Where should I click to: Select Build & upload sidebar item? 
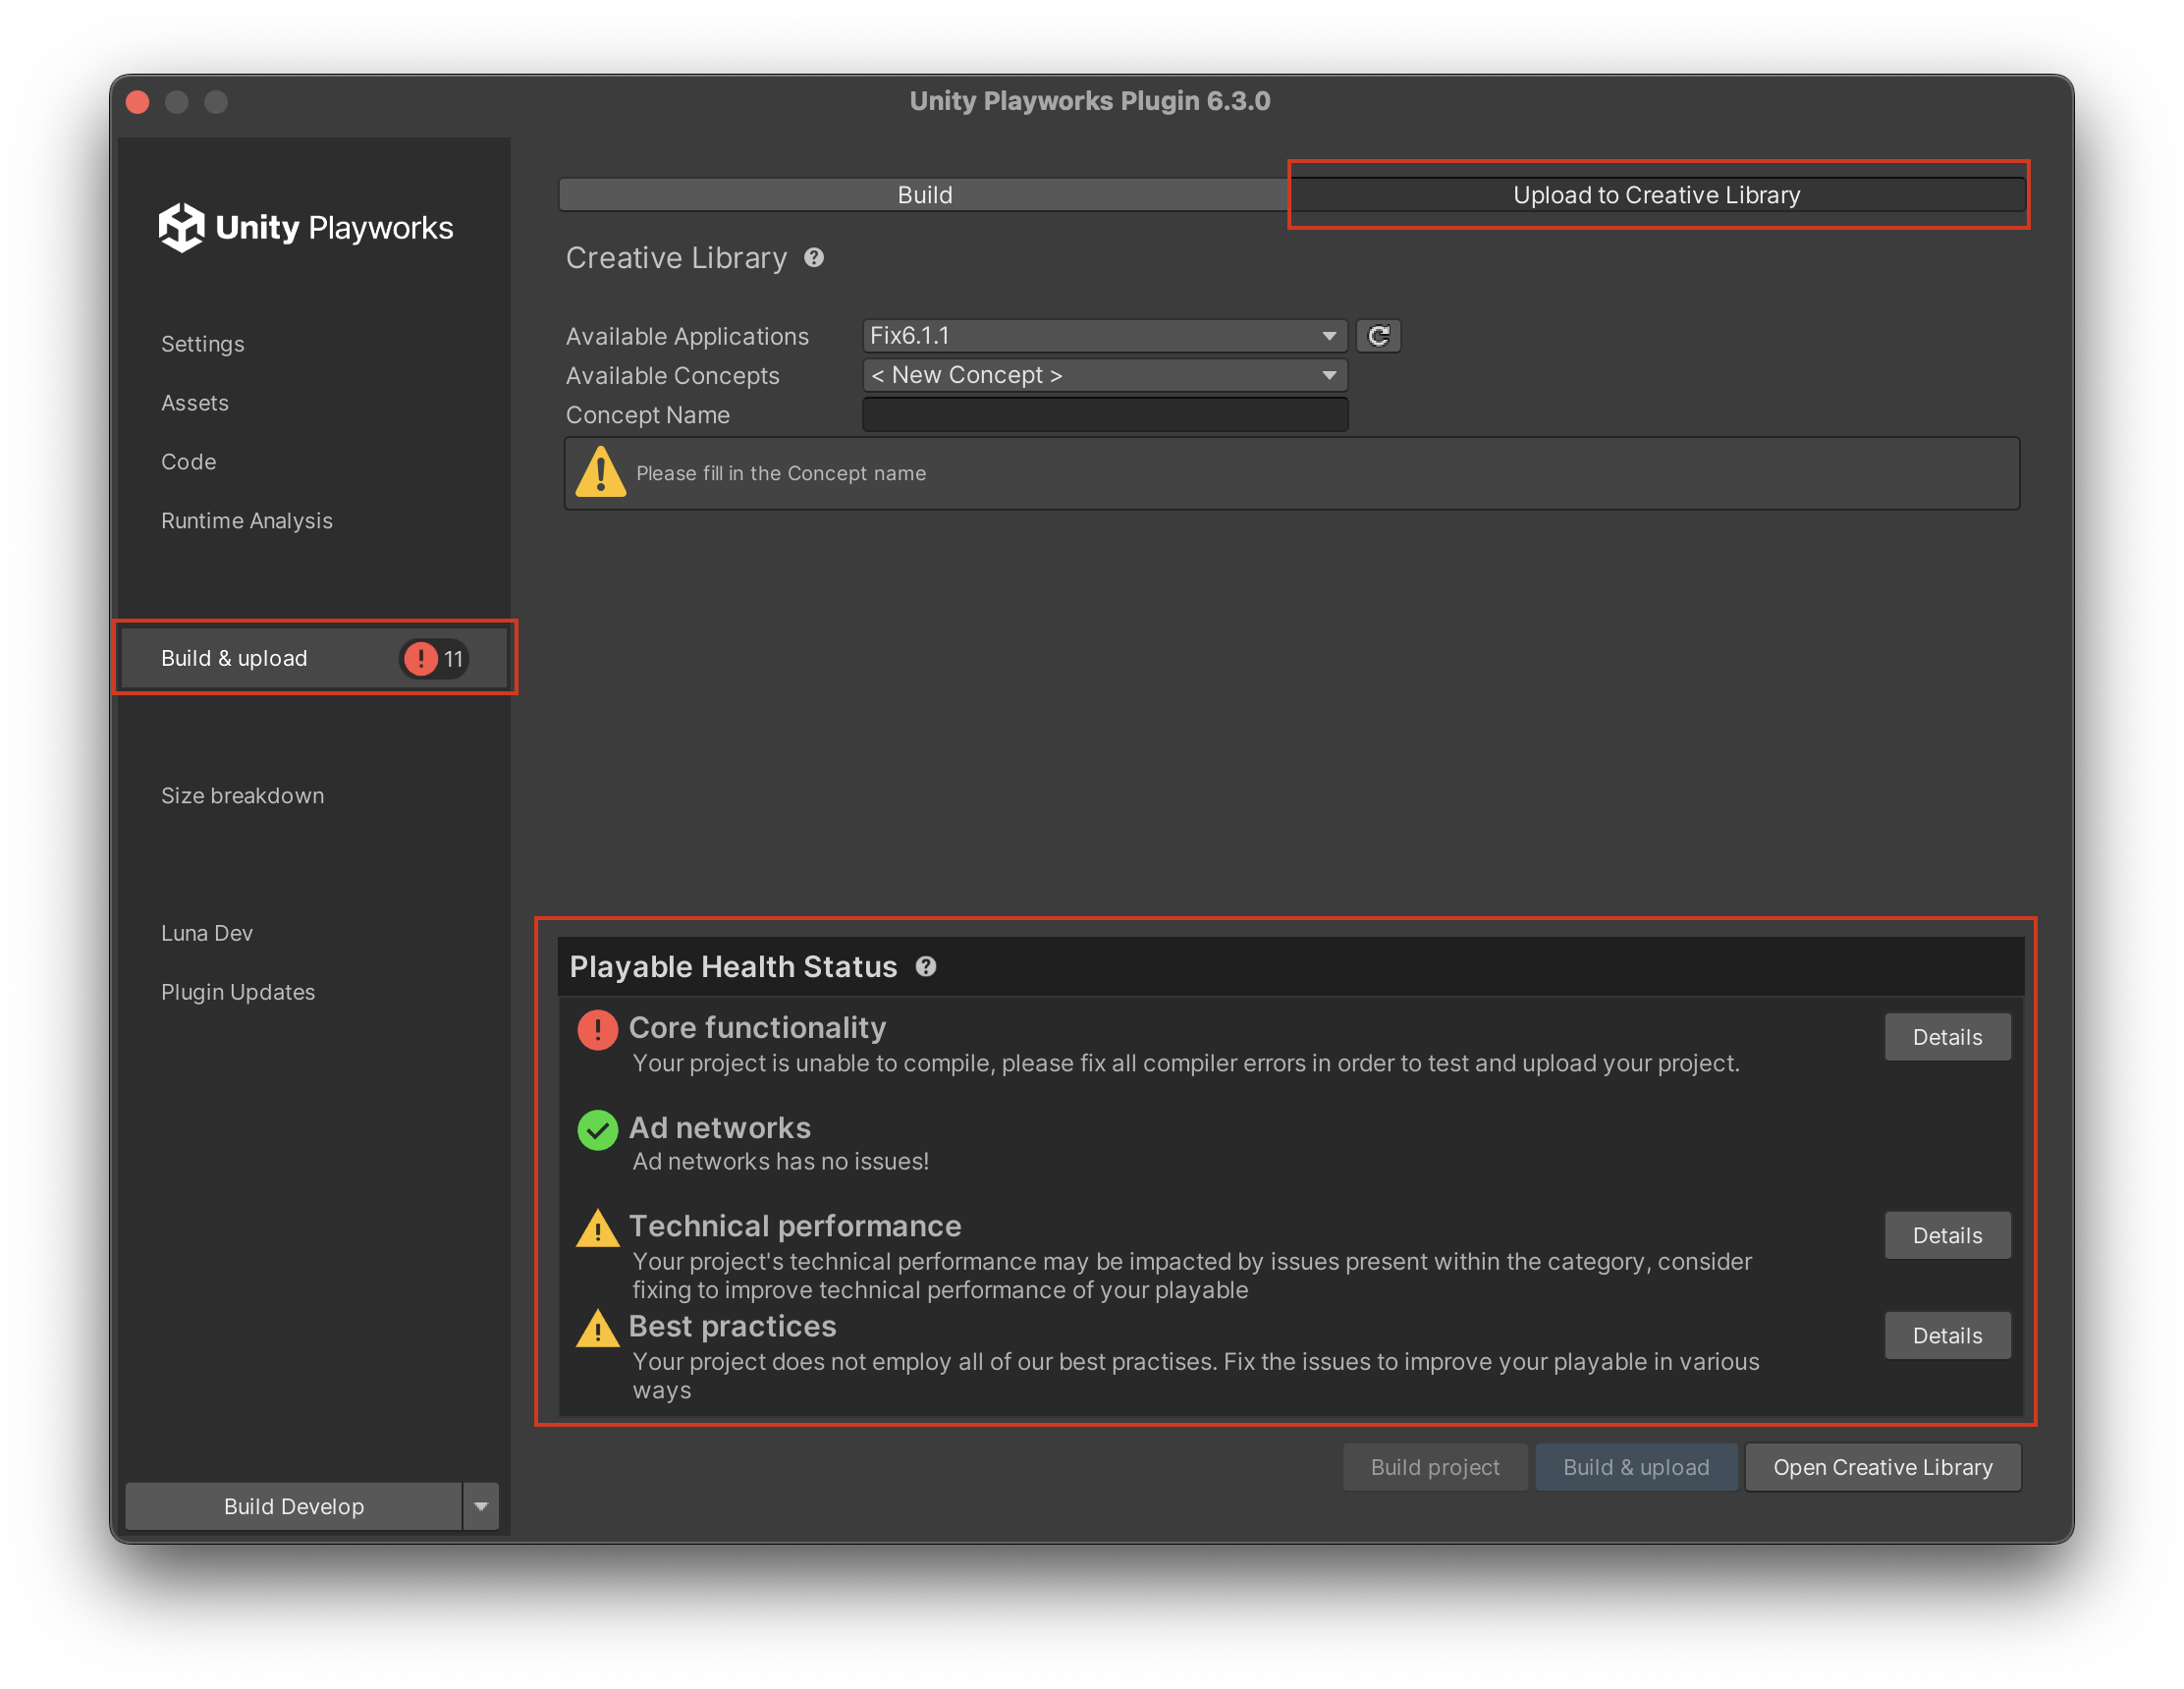(314, 658)
